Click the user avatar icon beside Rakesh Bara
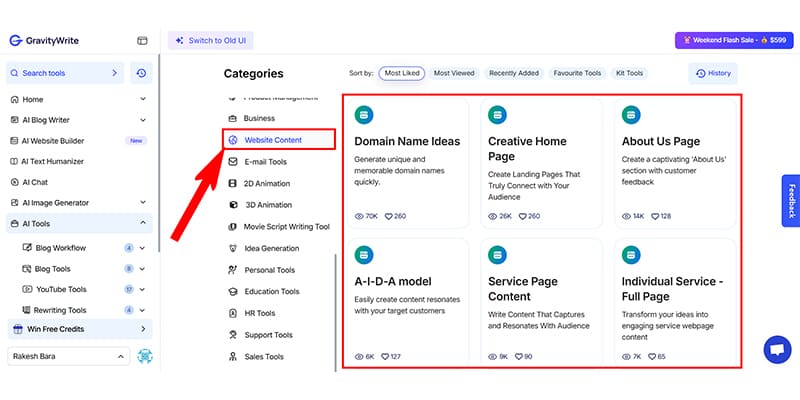800x400 pixels. [x=145, y=356]
